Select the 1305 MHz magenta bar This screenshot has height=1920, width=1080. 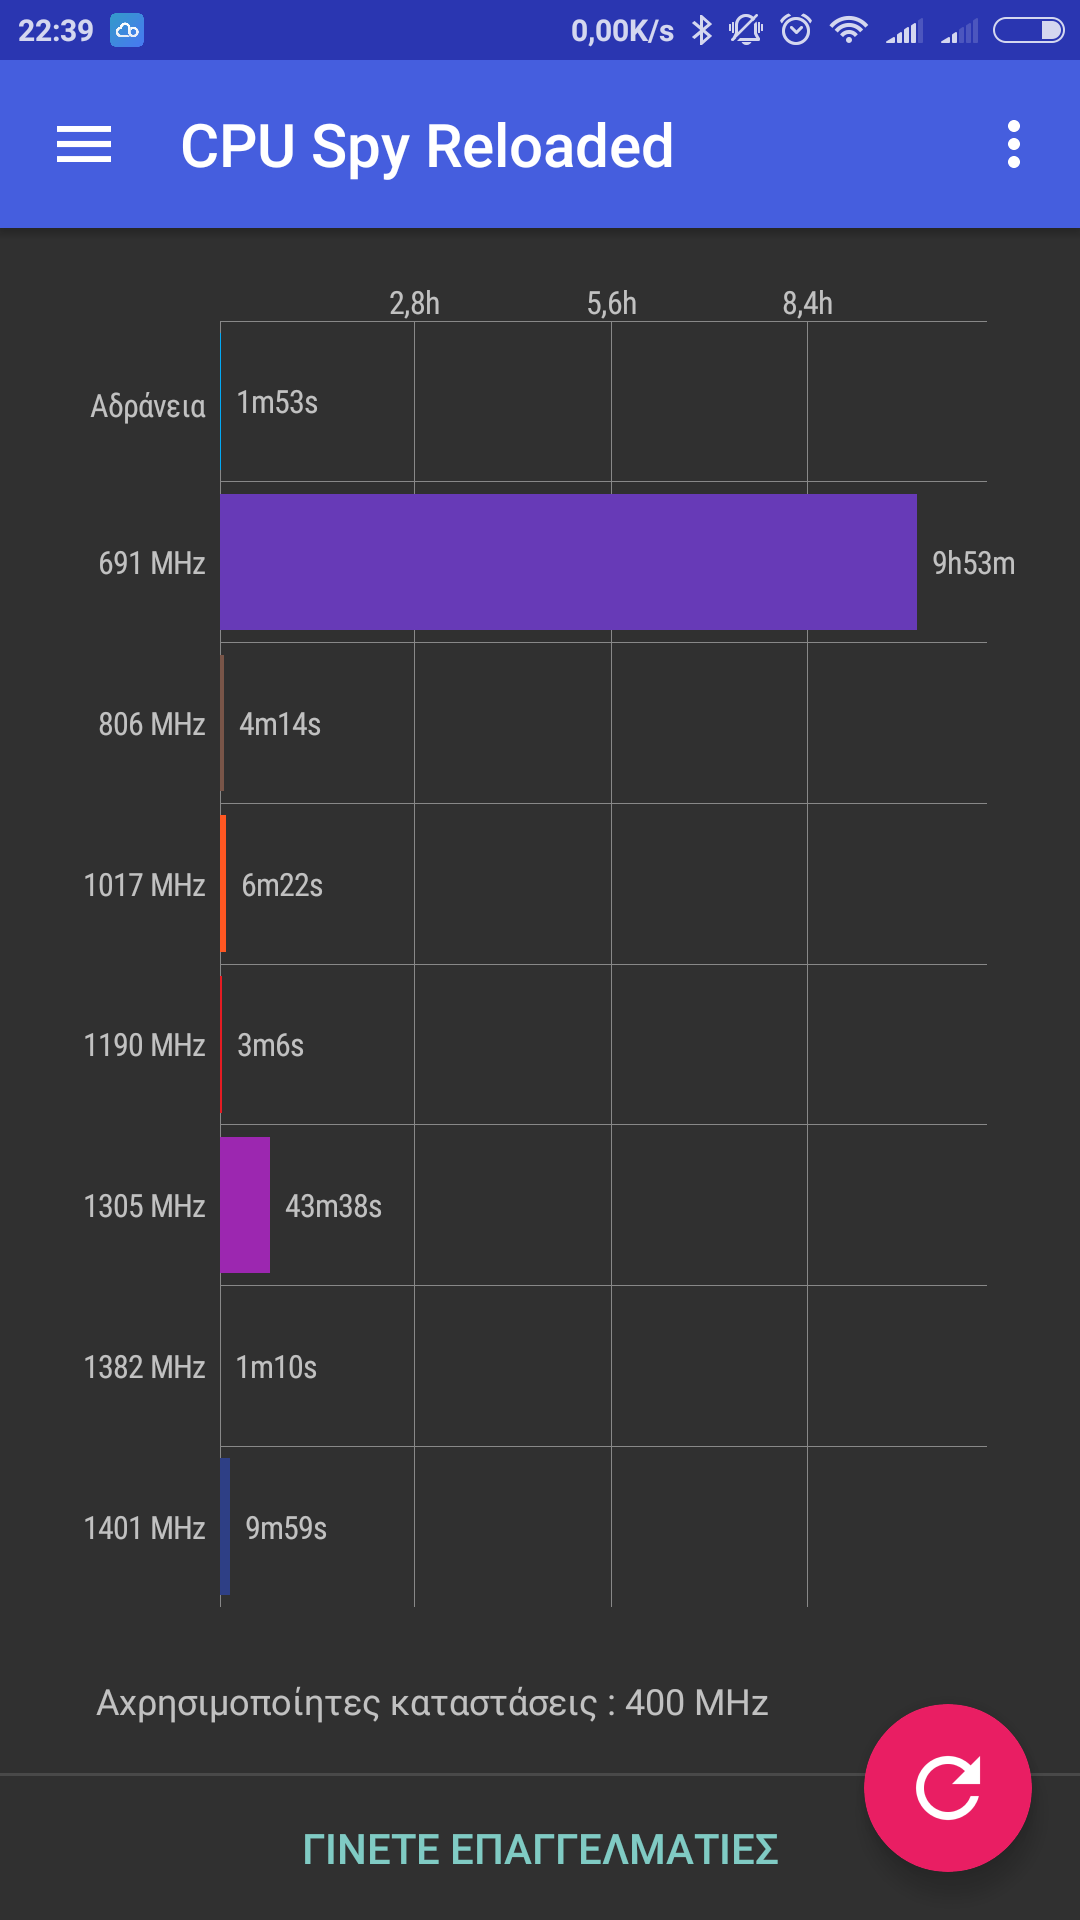click(x=245, y=1205)
